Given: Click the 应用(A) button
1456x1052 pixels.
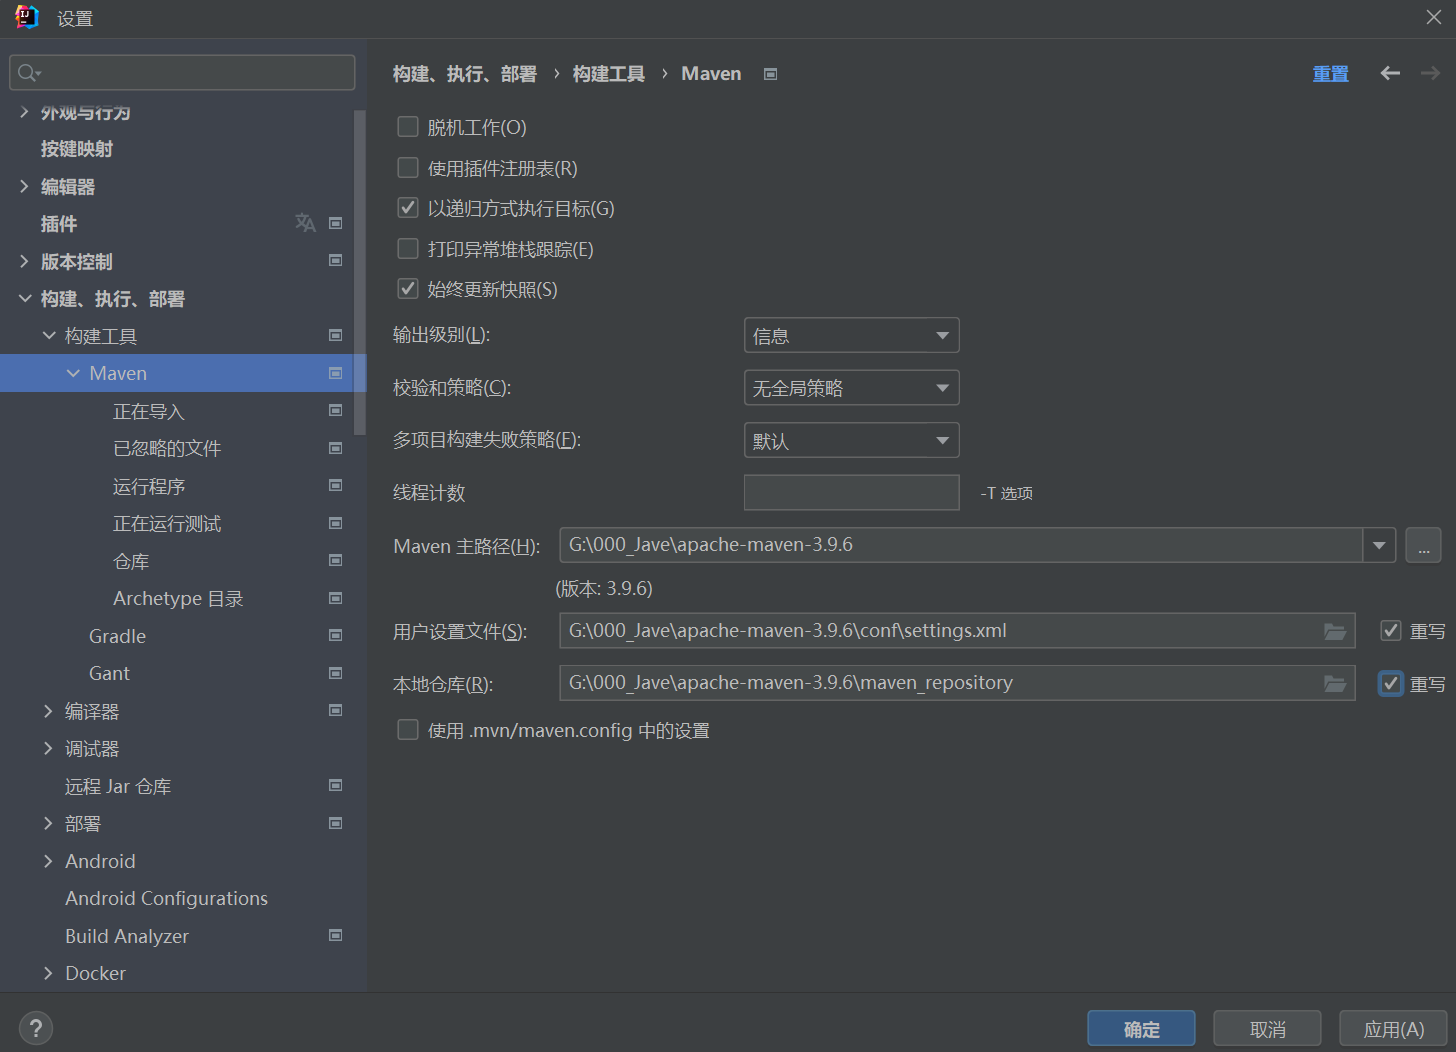Looking at the screenshot, I should [1393, 1029].
